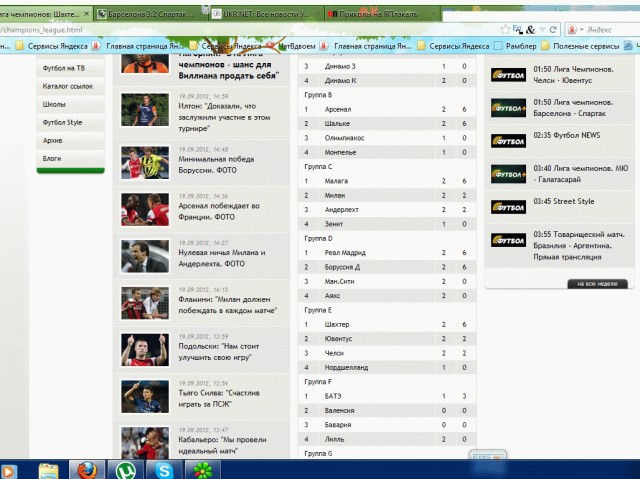The width and height of the screenshot is (640, 479).
Task: Launch Windows Media Player from the taskbar
Action: (8, 472)
